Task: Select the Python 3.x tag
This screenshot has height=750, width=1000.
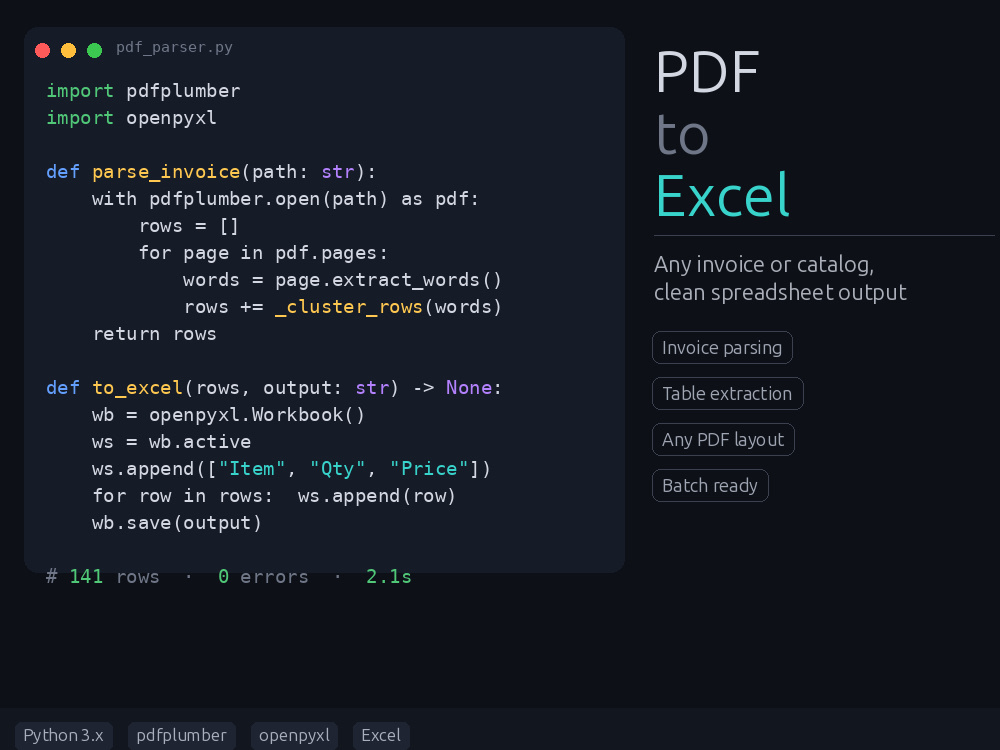Action: [64, 735]
